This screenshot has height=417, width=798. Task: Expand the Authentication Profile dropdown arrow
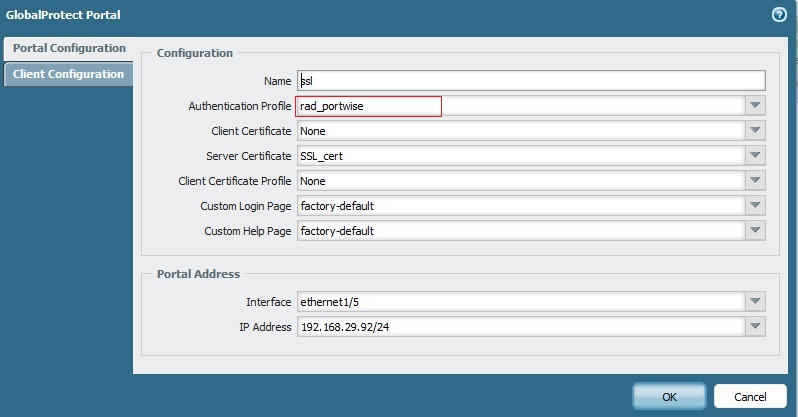[756, 106]
